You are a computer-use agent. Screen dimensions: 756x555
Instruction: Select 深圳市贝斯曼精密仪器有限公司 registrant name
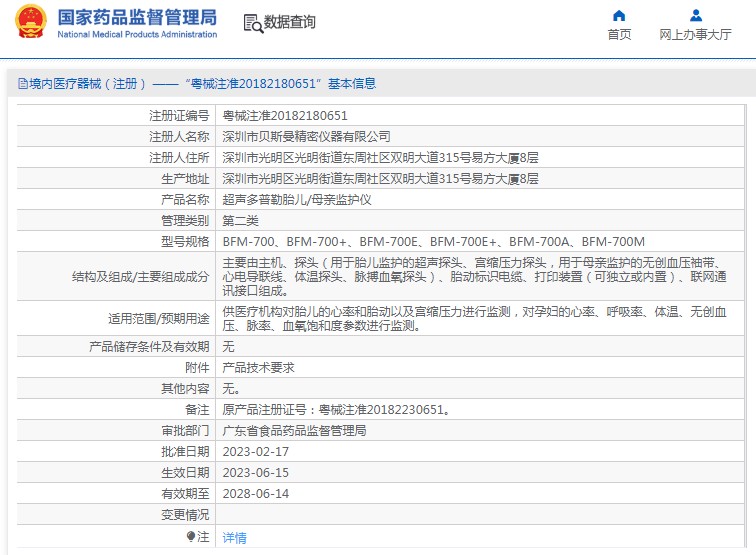[306, 136]
